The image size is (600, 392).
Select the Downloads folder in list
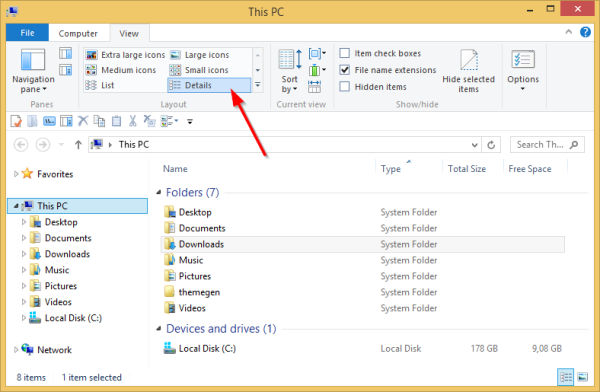pos(362,244)
